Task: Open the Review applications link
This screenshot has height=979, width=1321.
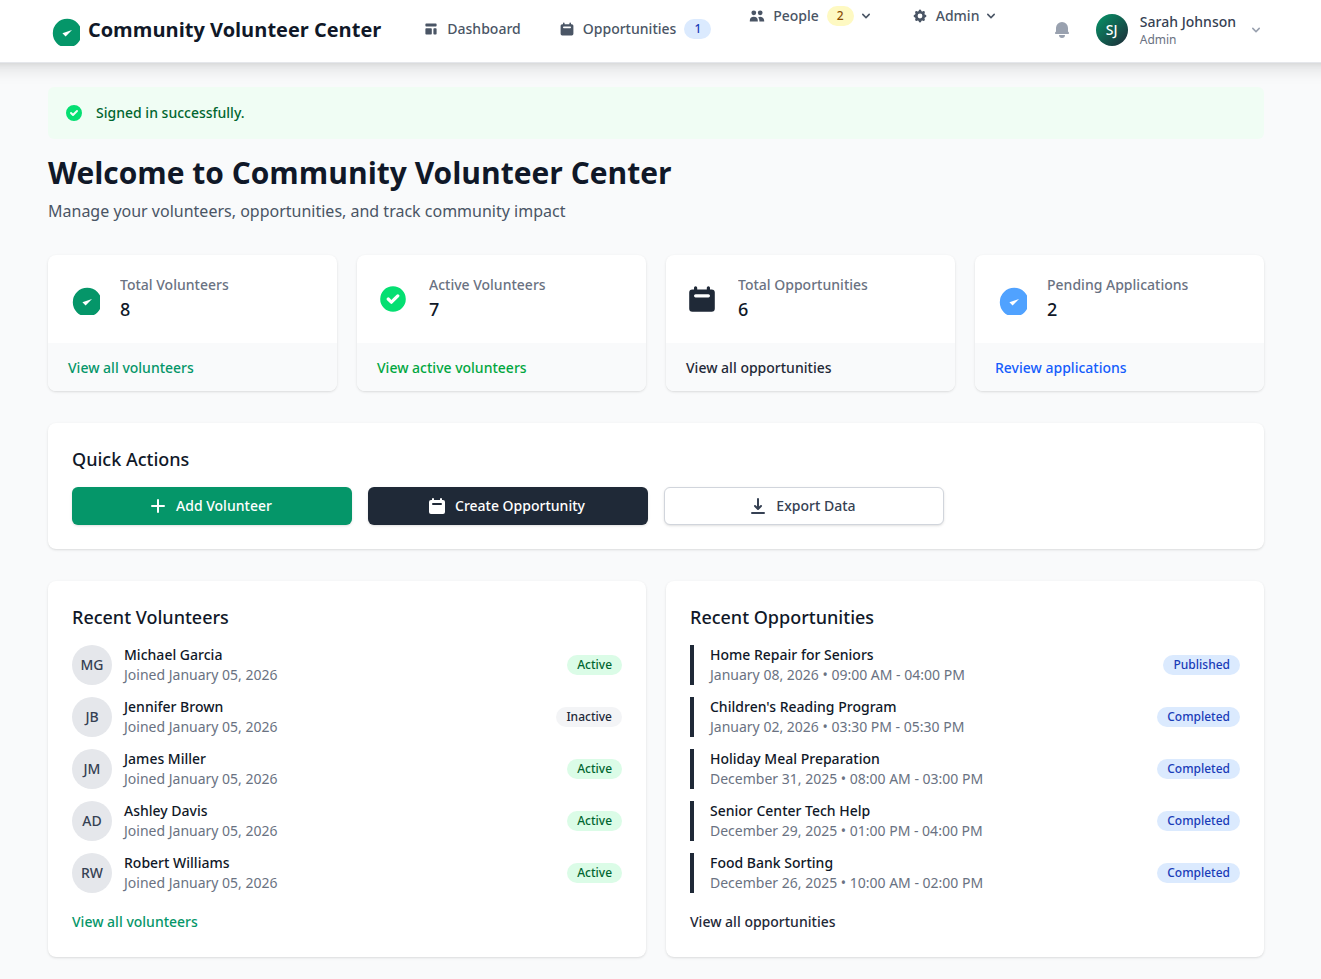Action: 1060,367
